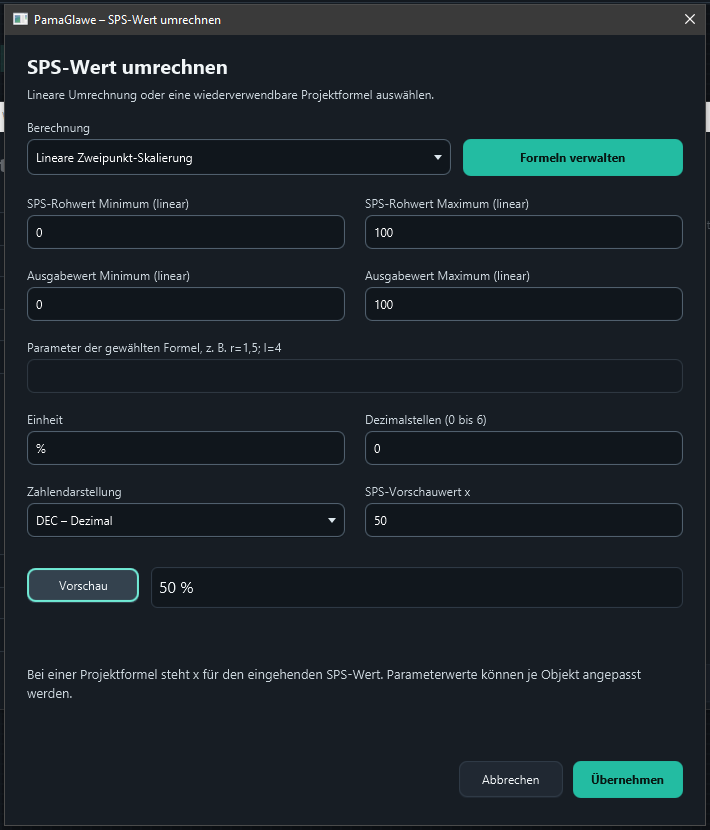Click the Ausgabewert Maximum input
This screenshot has height=830, width=710.
pyautogui.click(x=524, y=304)
